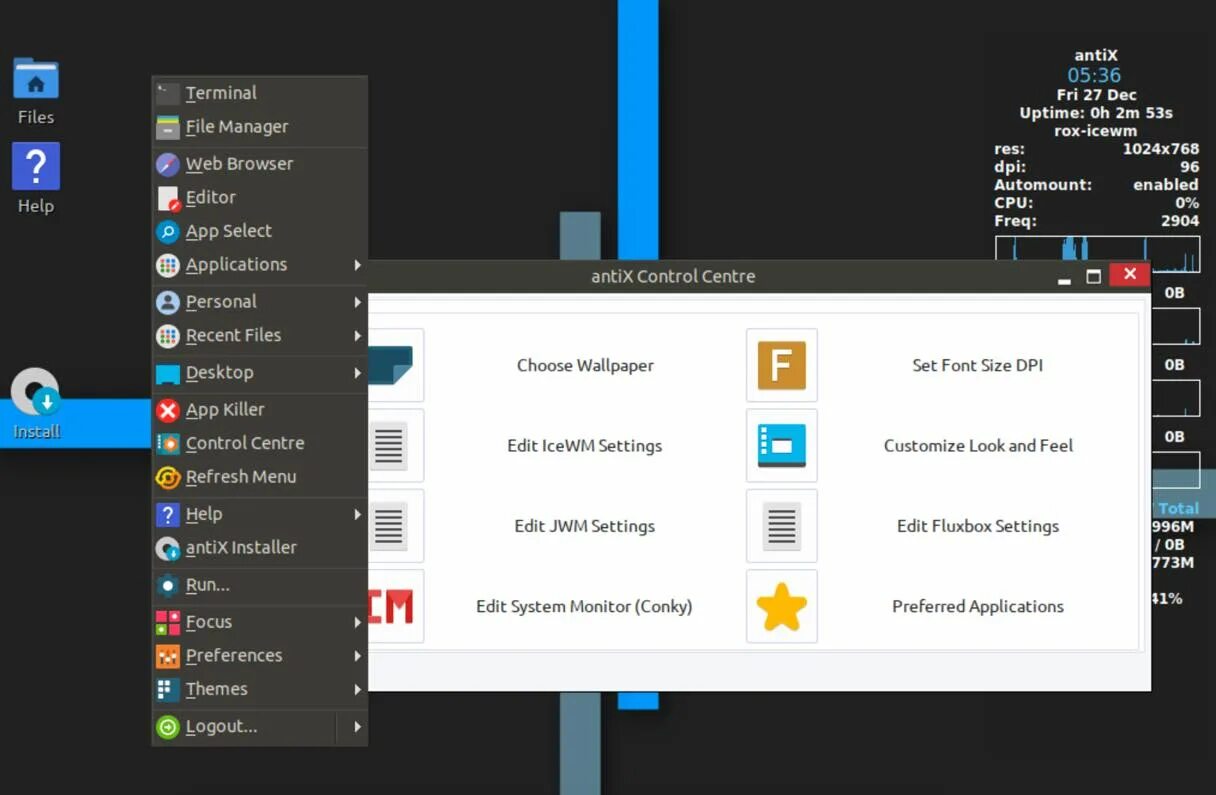Click the App Killer red X icon
1216x795 pixels.
(168, 410)
